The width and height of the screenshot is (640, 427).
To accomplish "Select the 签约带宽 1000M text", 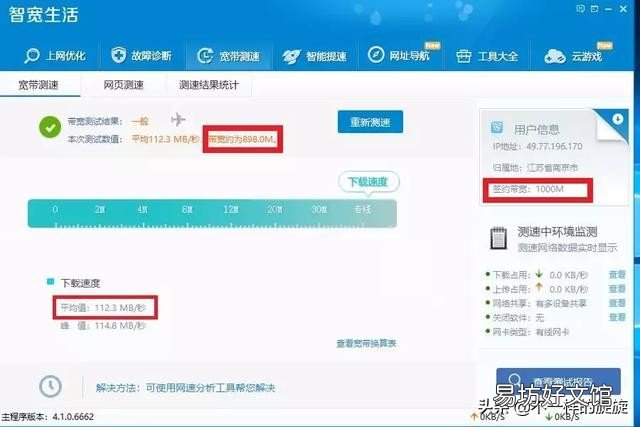I will pos(528,189).
